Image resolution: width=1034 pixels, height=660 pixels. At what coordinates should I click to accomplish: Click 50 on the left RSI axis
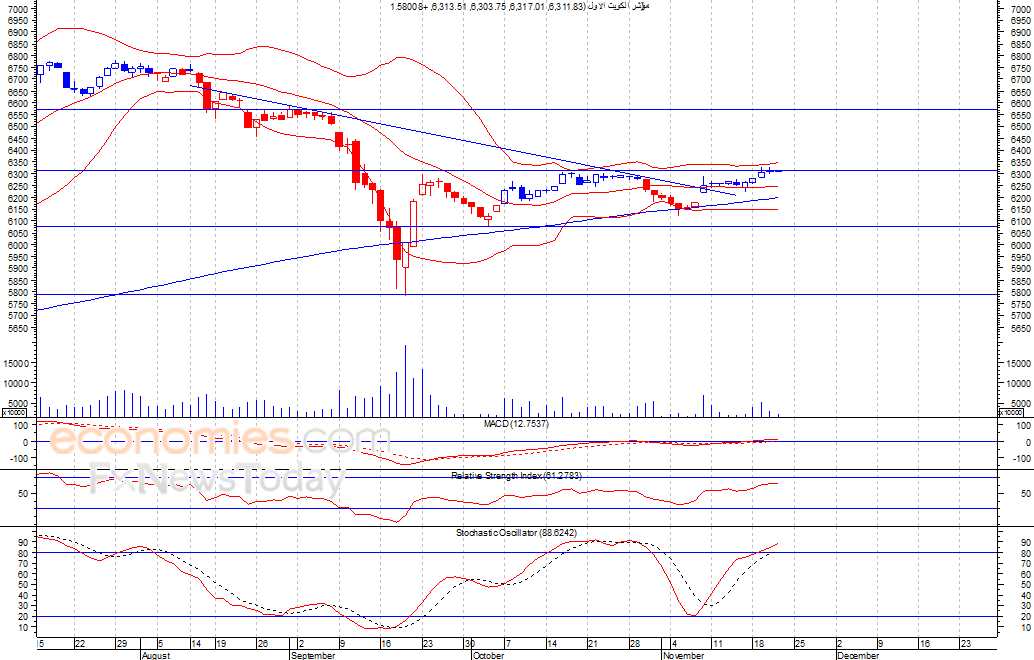(23, 493)
